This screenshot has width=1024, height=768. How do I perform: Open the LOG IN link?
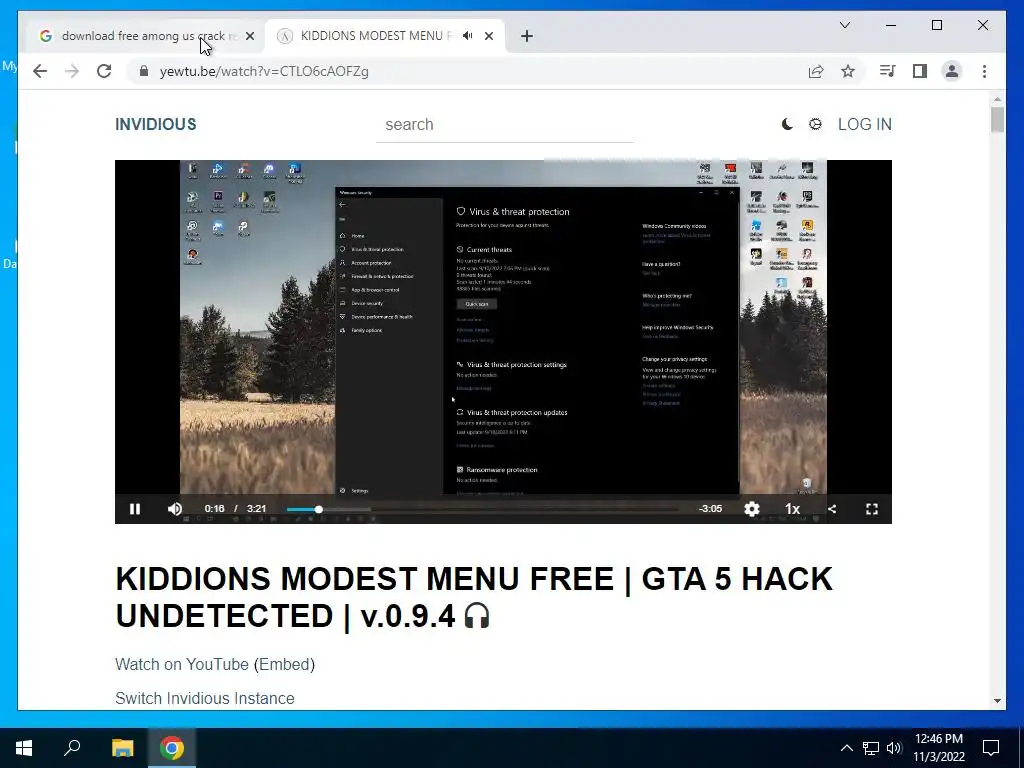click(x=865, y=124)
